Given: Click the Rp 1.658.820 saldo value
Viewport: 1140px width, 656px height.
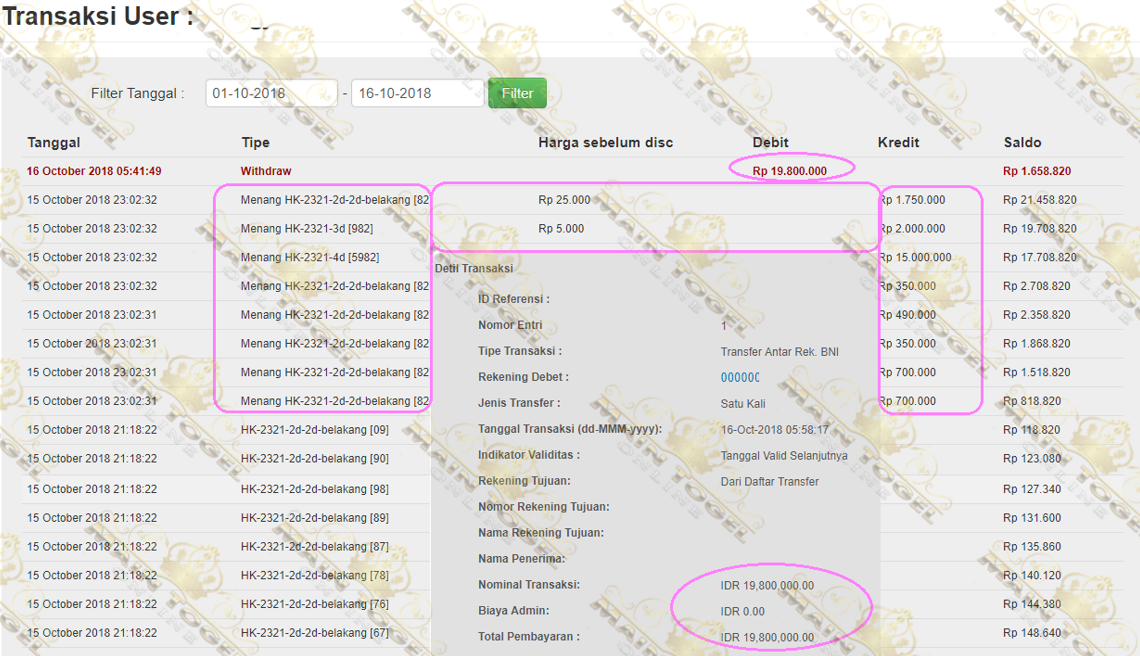Looking at the screenshot, I should point(1036,171).
